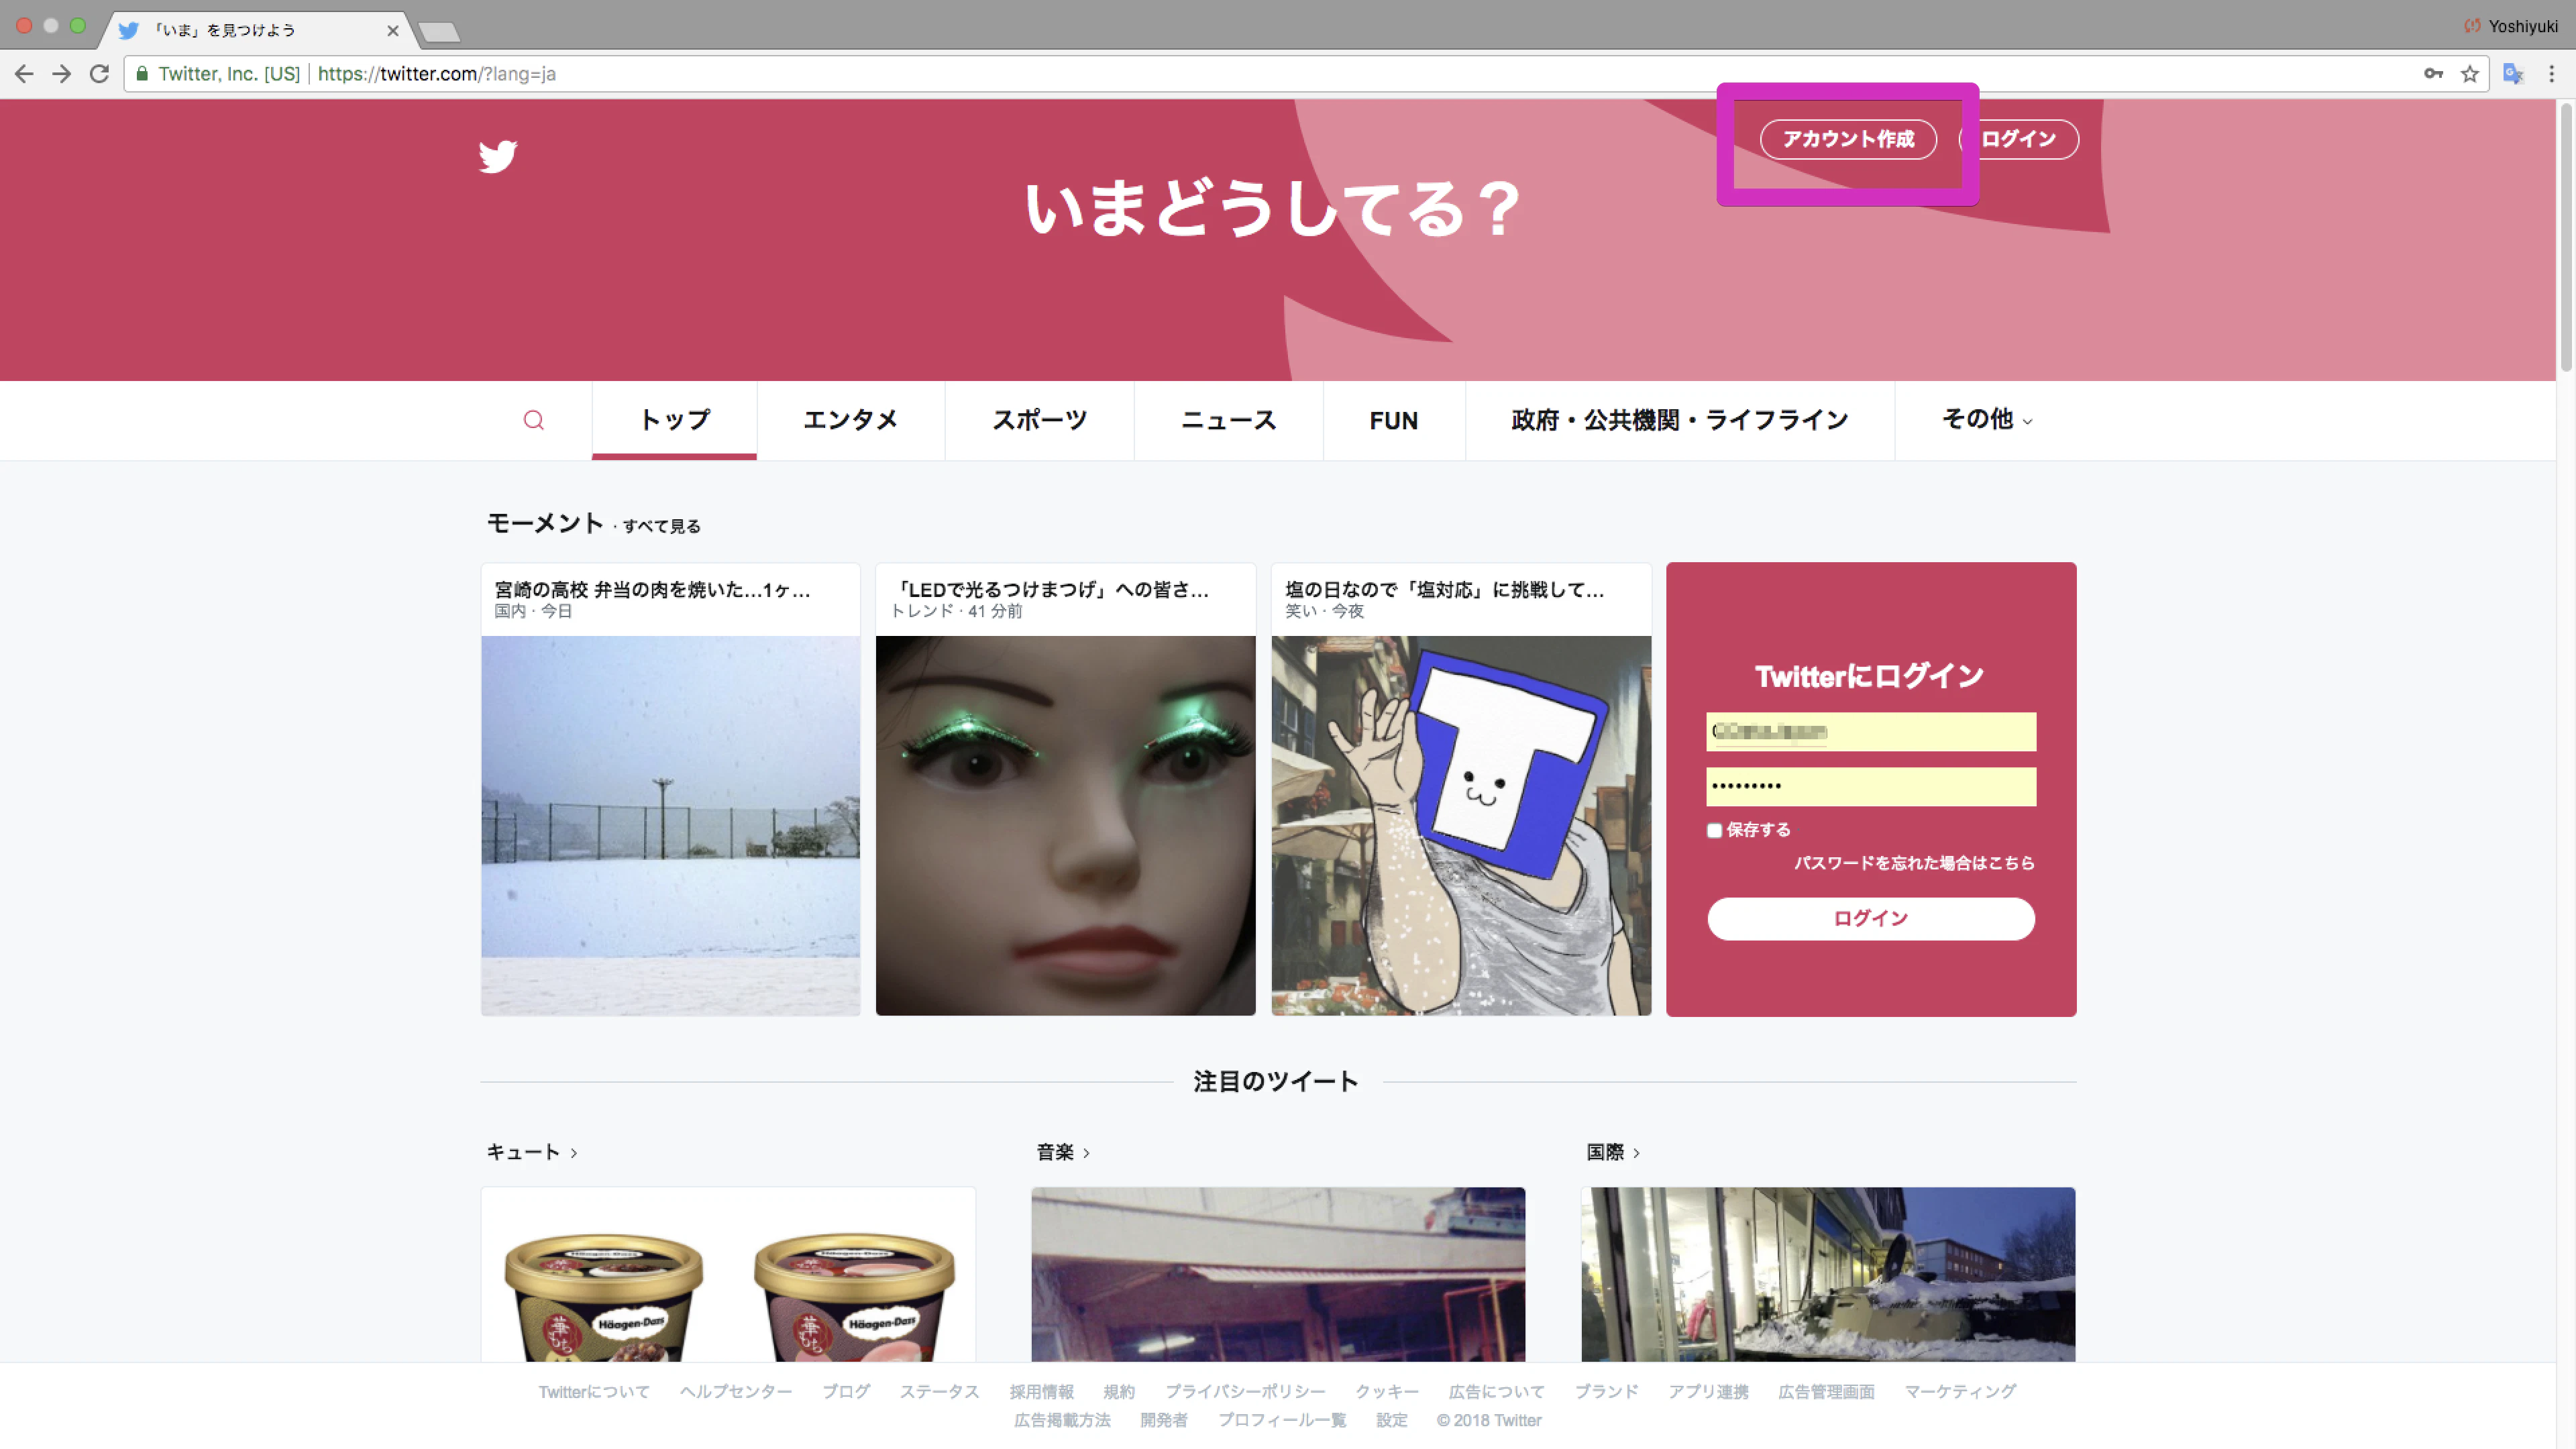Open the LED eyelash moment image
Viewport: 2576px width, 1449px height.
(x=1065, y=825)
